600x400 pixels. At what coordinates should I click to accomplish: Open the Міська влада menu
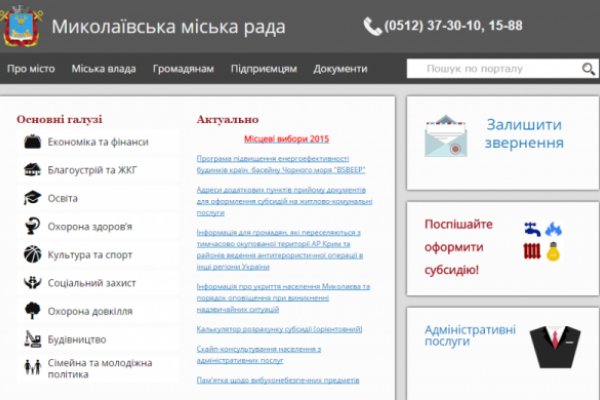[105, 69]
